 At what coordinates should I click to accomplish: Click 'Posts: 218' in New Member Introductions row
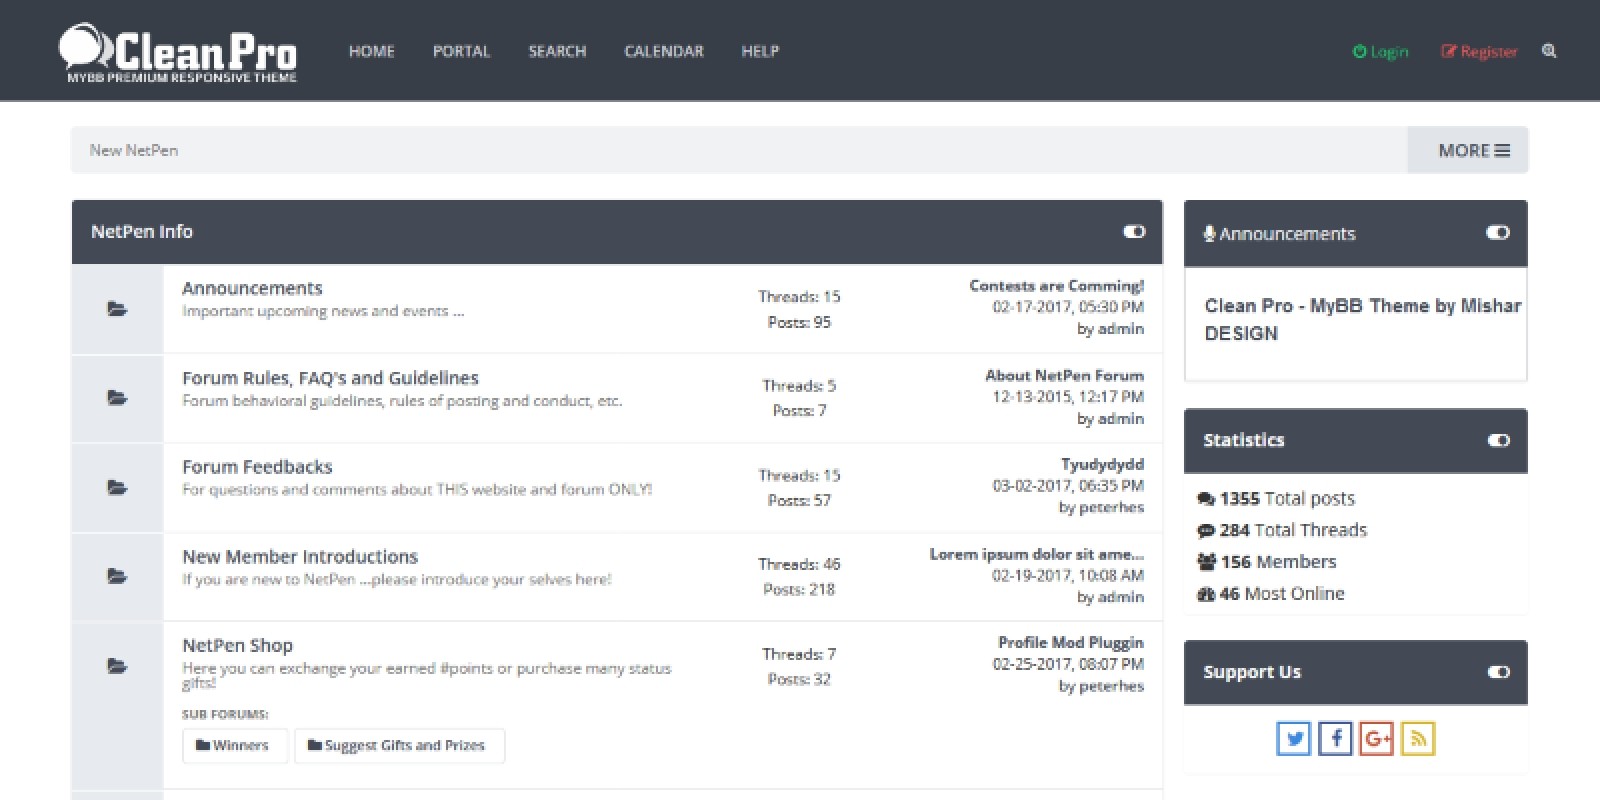[x=799, y=590]
